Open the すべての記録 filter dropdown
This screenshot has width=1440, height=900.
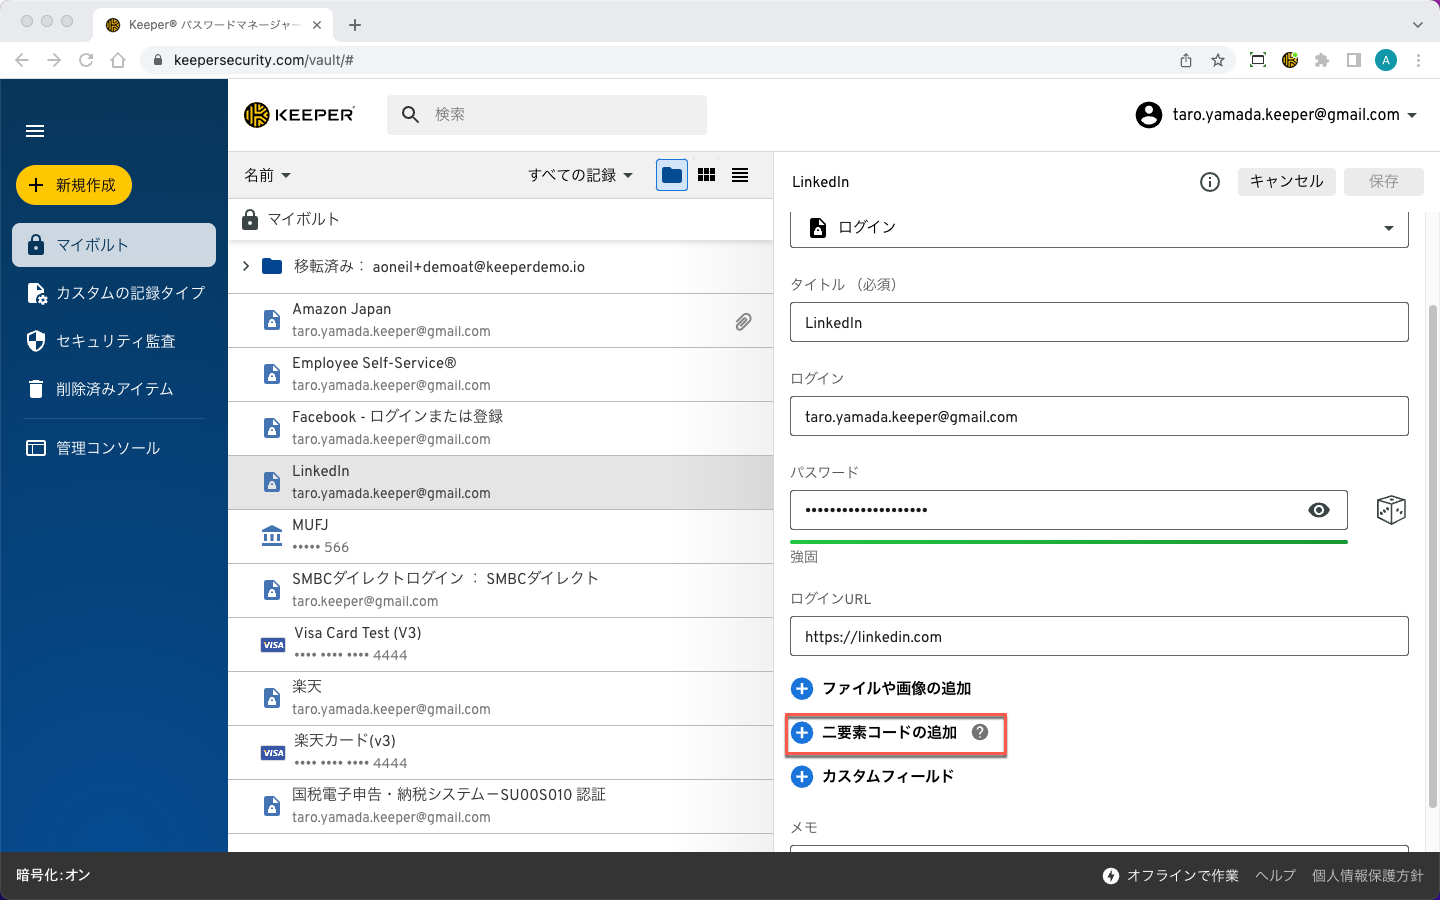click(x=580, y=175)
